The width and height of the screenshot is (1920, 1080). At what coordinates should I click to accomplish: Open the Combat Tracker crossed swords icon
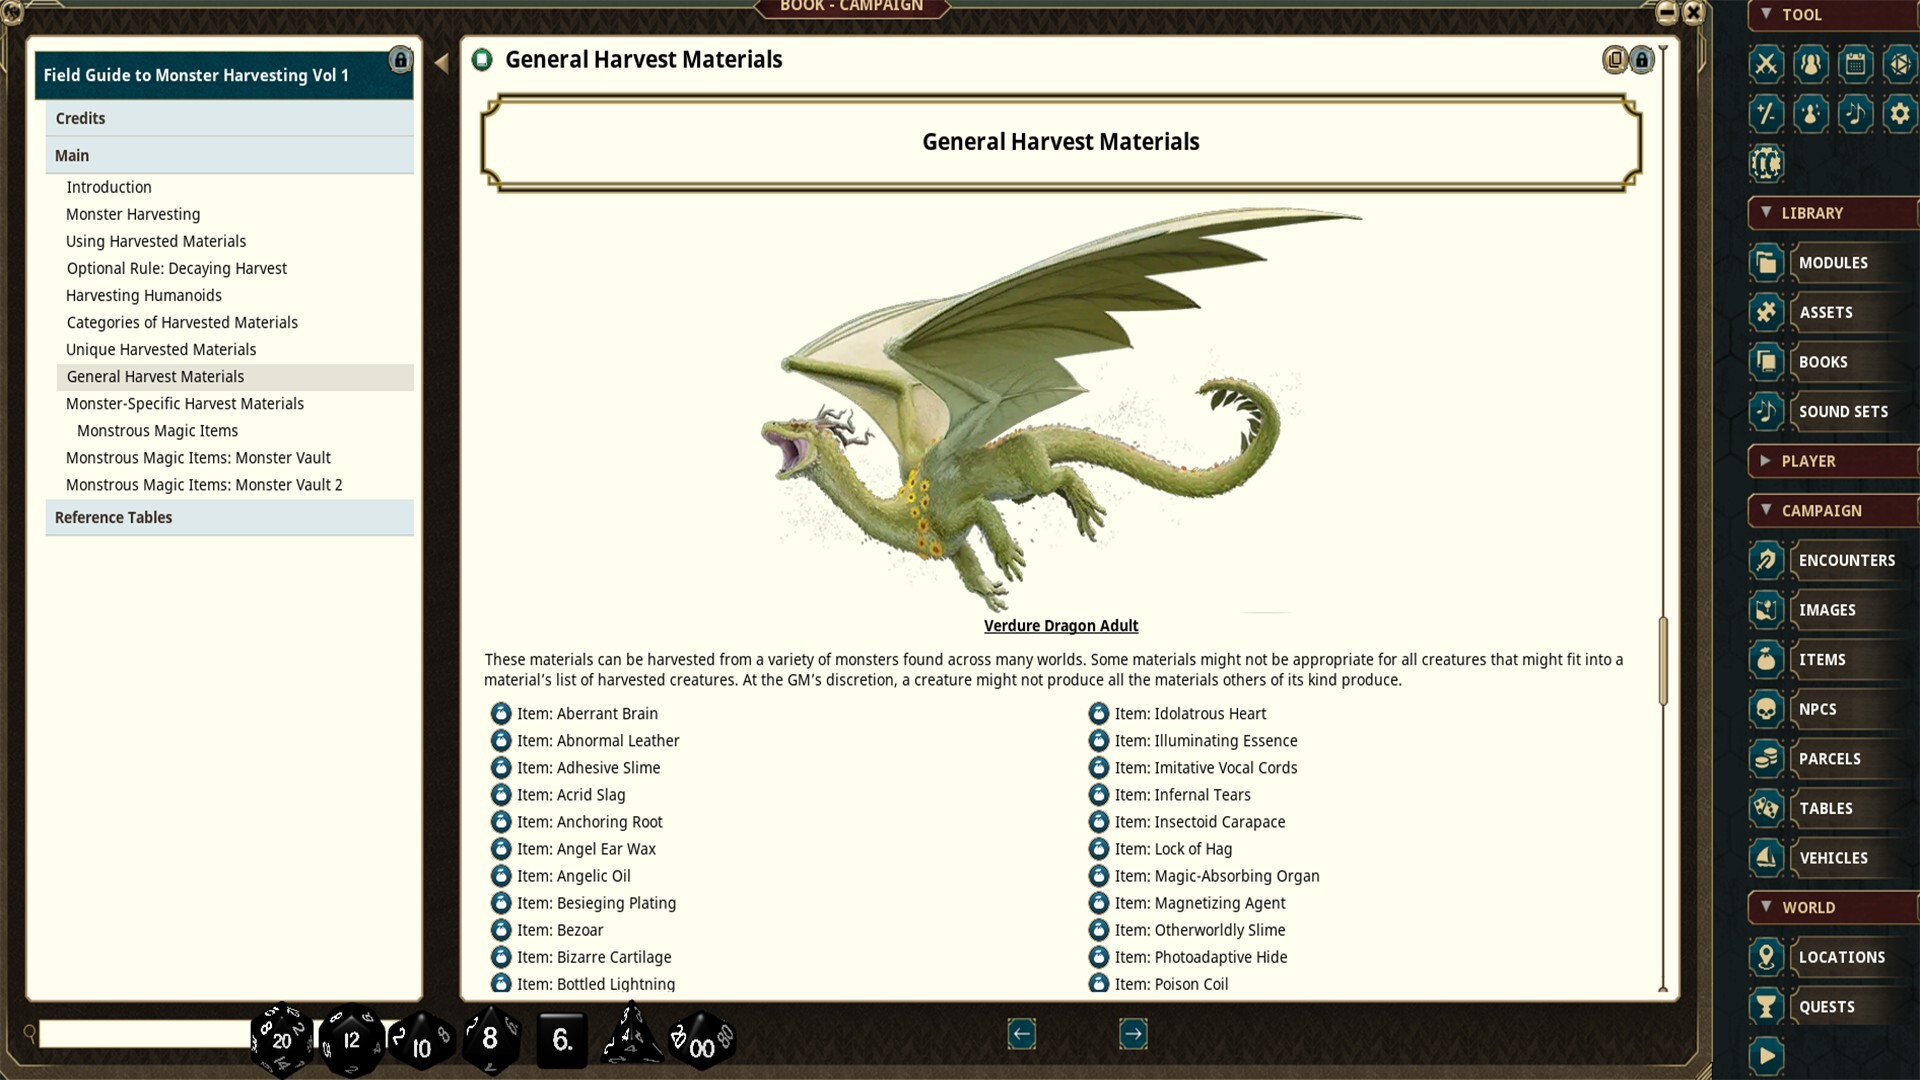click(x=1766, y=63)
